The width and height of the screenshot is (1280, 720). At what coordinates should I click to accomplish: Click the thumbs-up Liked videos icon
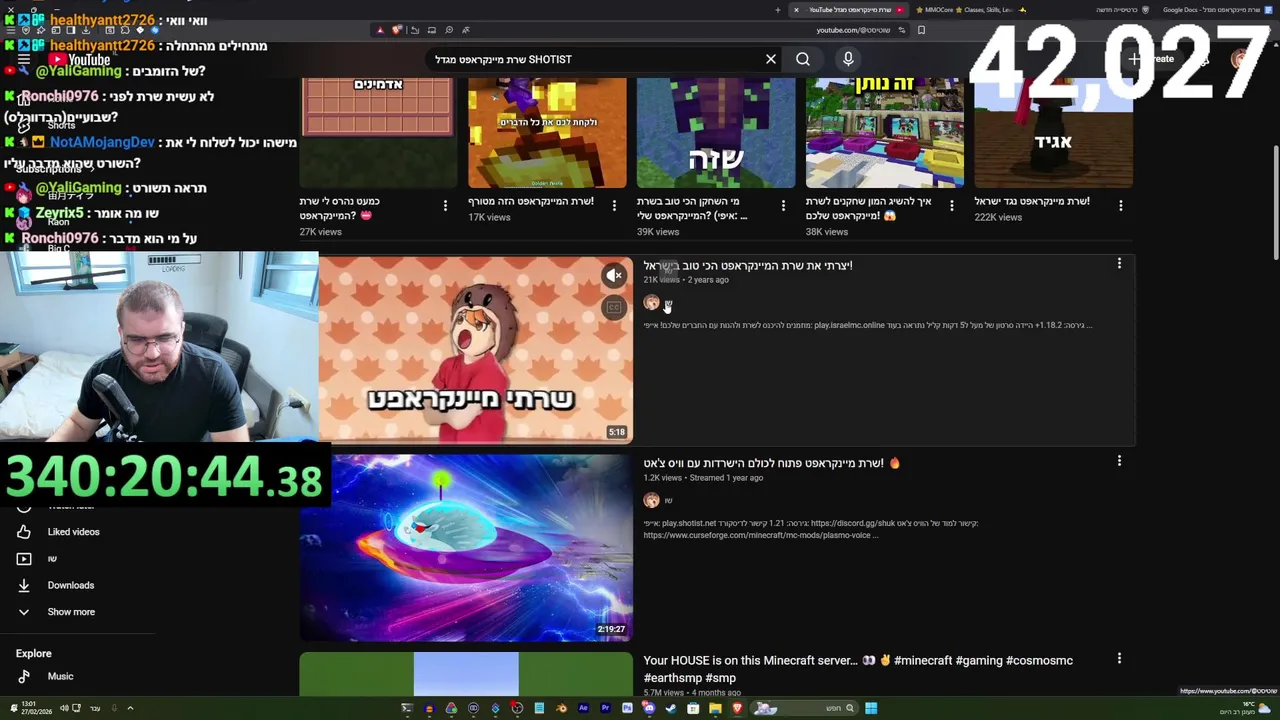click(24, 532)
